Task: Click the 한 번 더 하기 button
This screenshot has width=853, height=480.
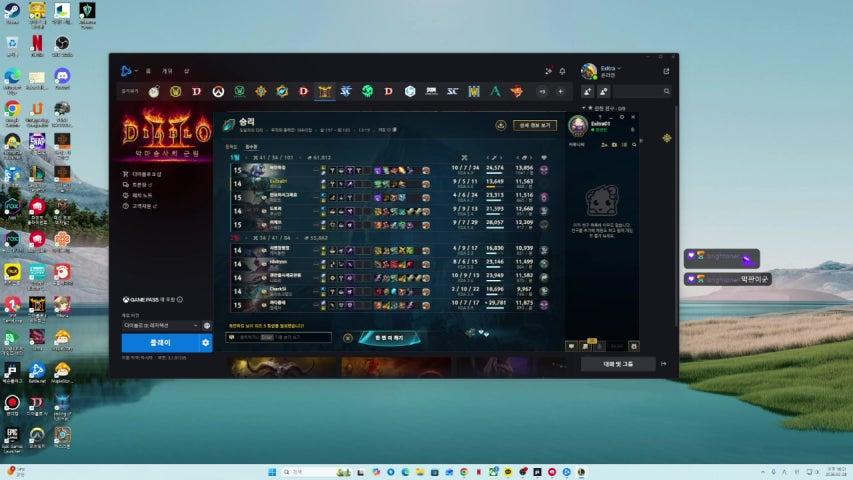Action: click(x=390, y=338)
